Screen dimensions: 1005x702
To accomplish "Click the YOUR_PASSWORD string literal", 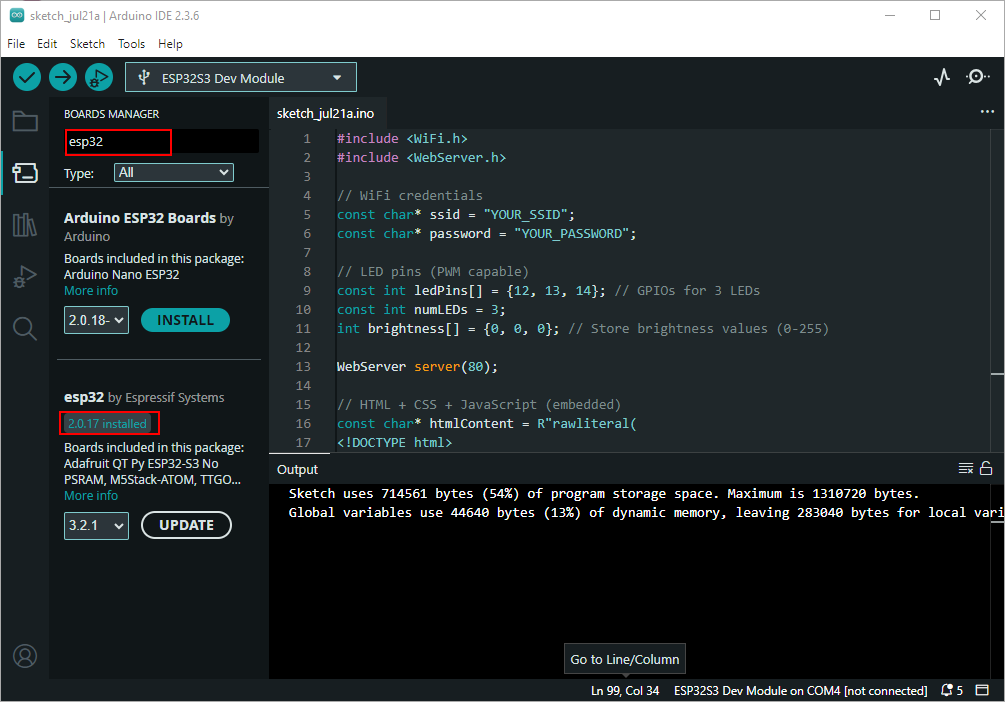I will pyautogui.click(x=572, y=233).
